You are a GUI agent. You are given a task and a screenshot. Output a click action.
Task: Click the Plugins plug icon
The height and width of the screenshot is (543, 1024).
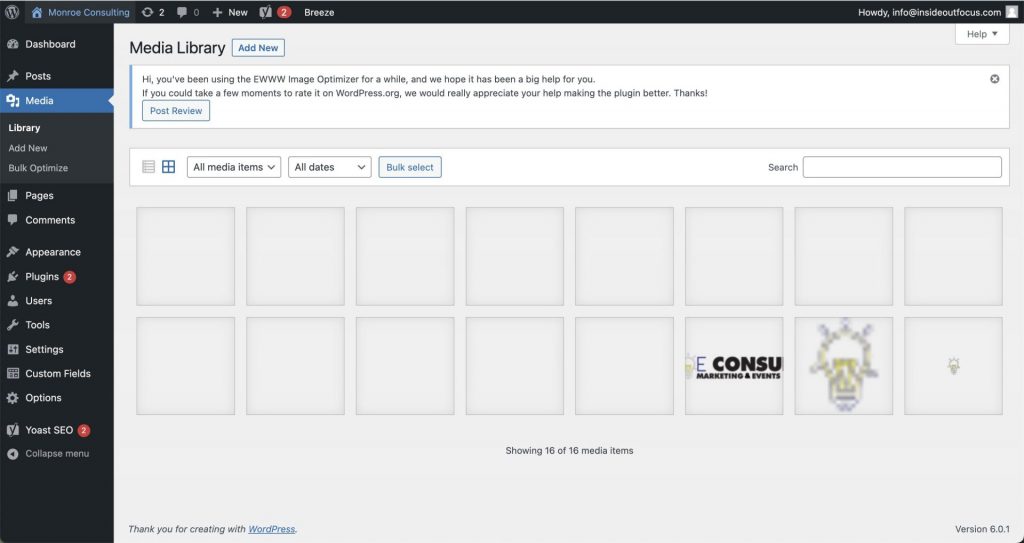point(12,276)
